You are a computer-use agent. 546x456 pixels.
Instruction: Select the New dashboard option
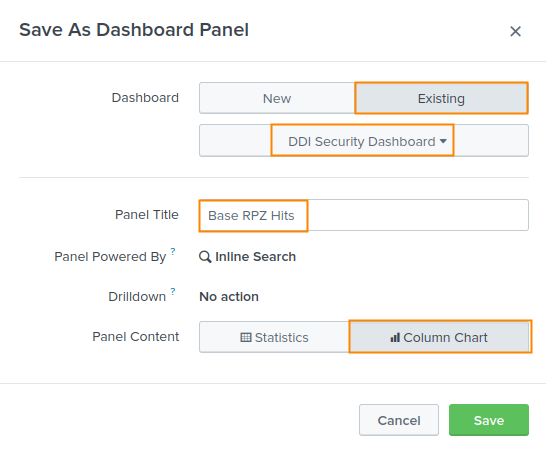click(x=277, y=98)
